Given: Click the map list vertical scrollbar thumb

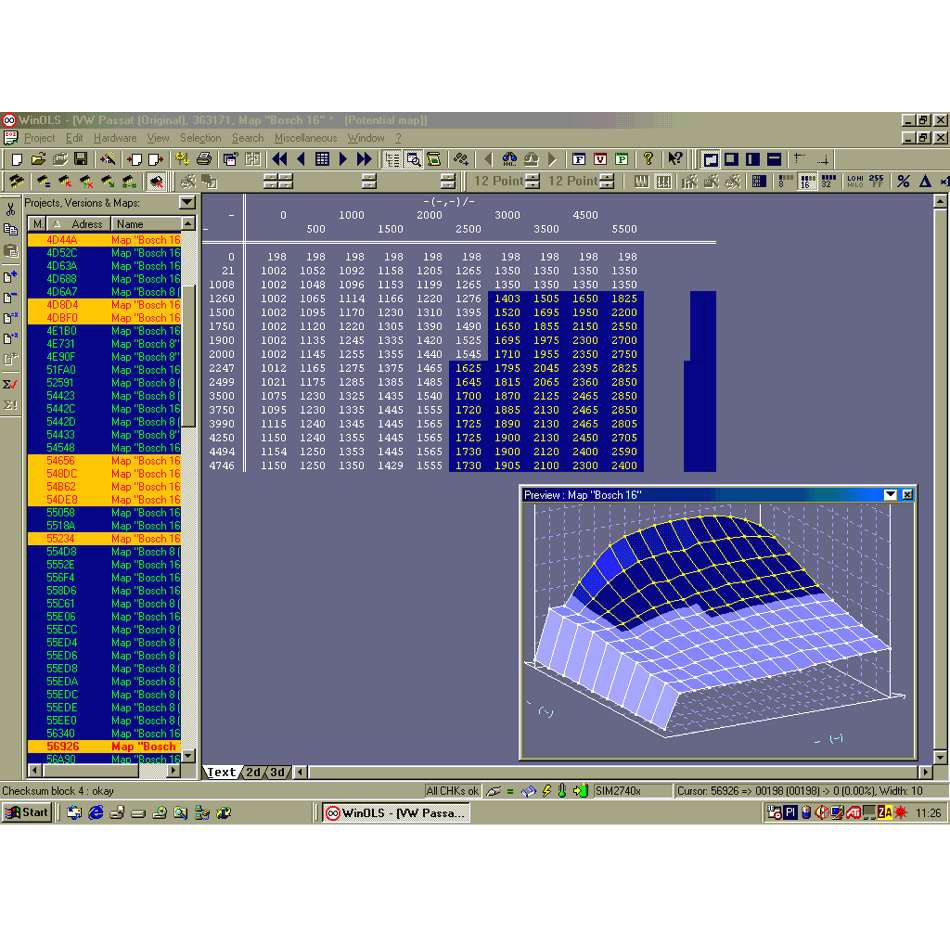Looking at the screenshot, I should pyautogui.click(x=188, y=356).
